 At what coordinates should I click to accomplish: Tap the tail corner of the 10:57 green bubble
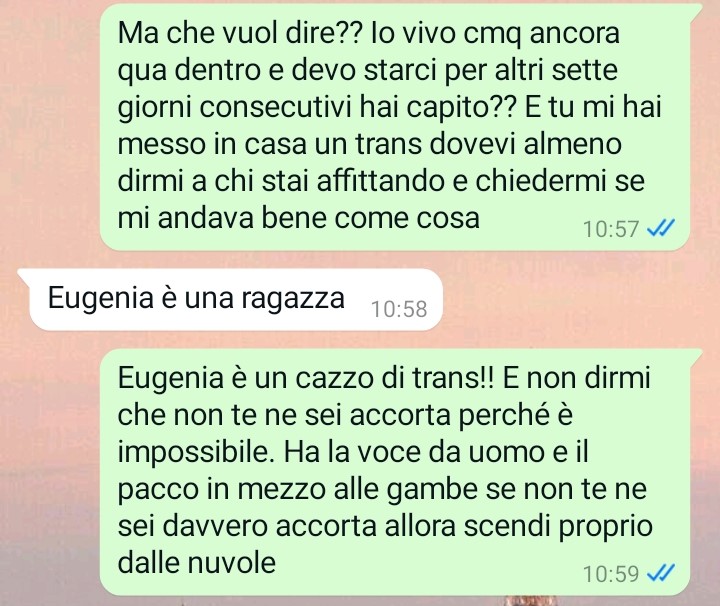696,10
